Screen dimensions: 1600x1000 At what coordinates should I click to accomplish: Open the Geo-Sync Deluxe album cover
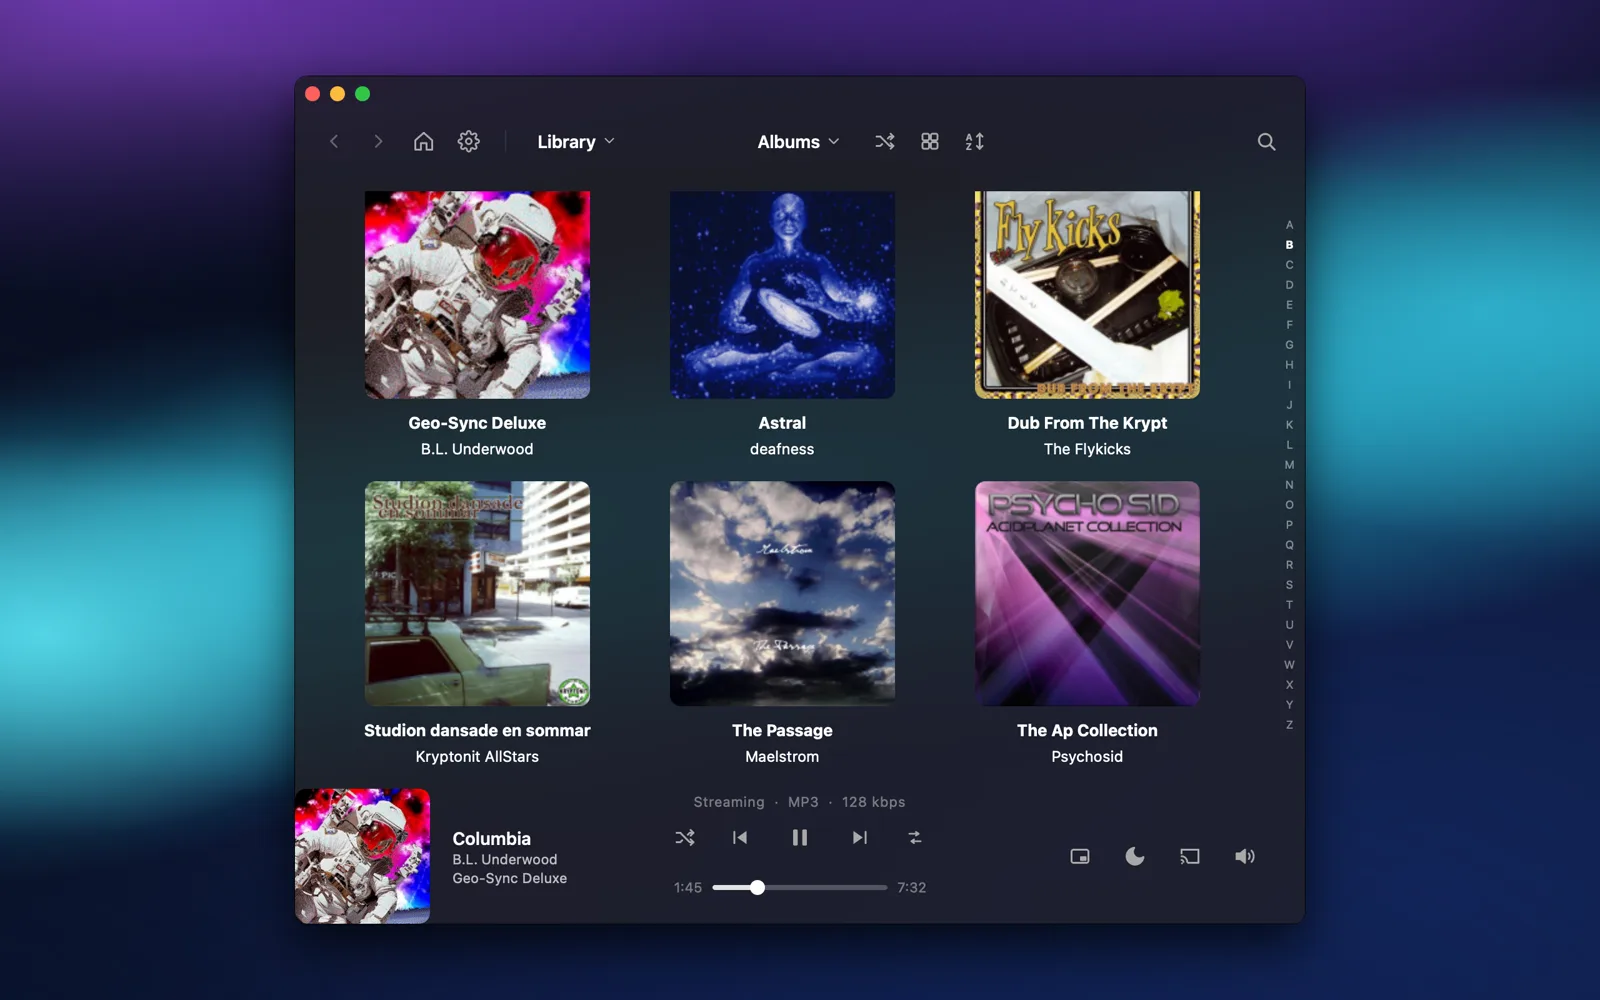477,295
